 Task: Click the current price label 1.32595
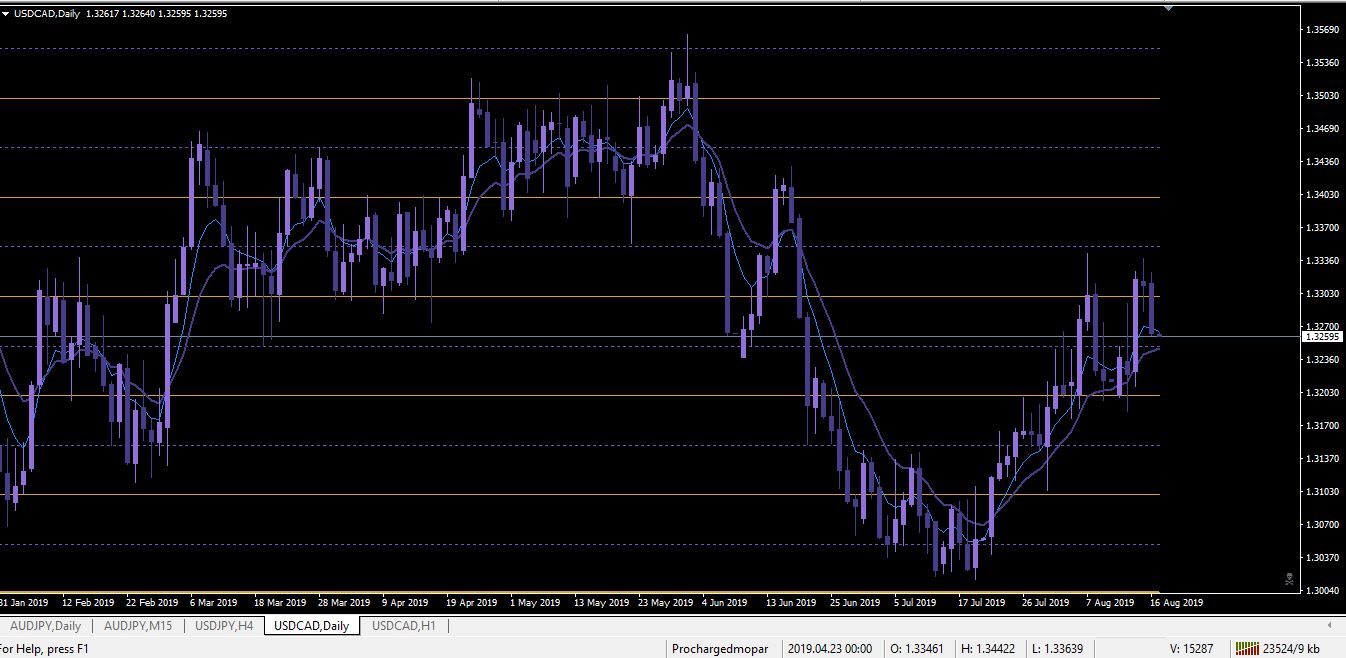[x=1323, y=337]
